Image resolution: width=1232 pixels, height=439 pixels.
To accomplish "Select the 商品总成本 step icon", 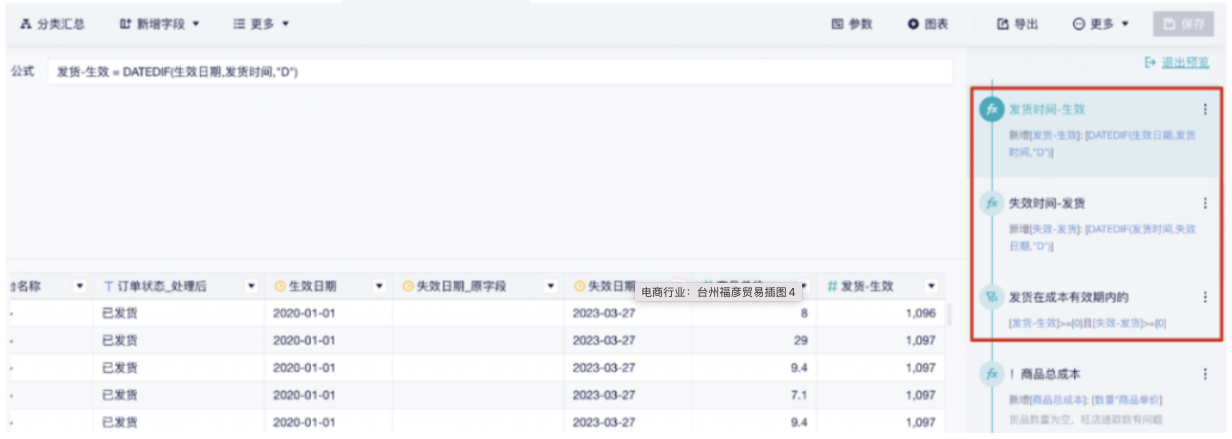I will 991,374.
